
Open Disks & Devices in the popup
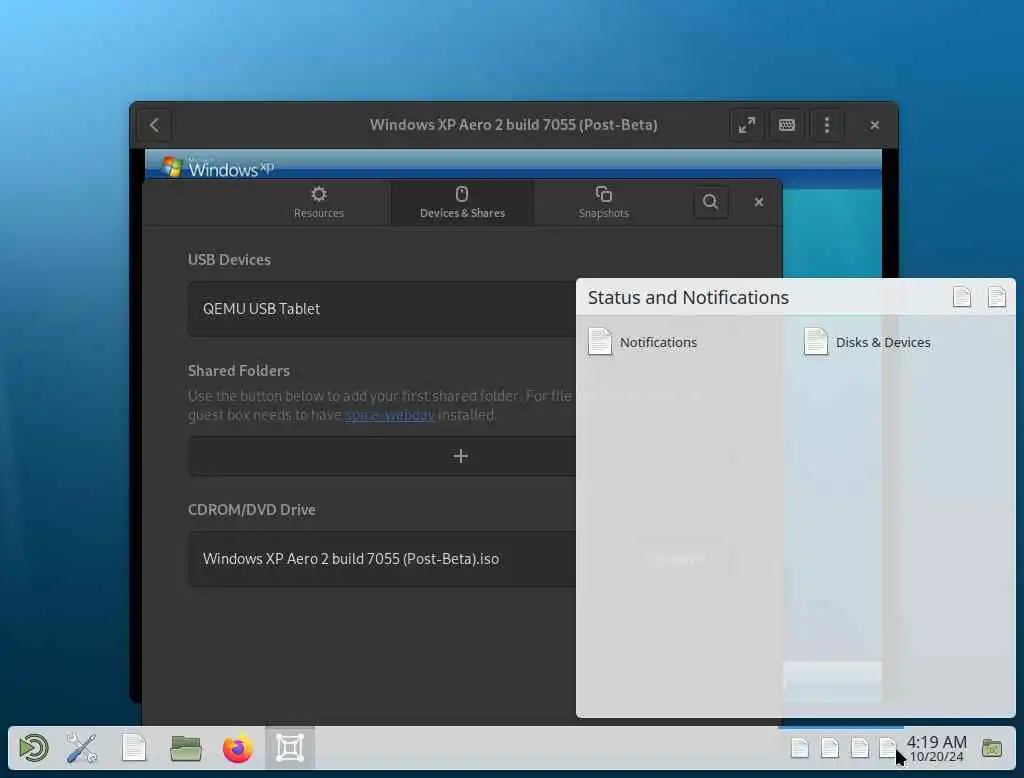point(867,342)
